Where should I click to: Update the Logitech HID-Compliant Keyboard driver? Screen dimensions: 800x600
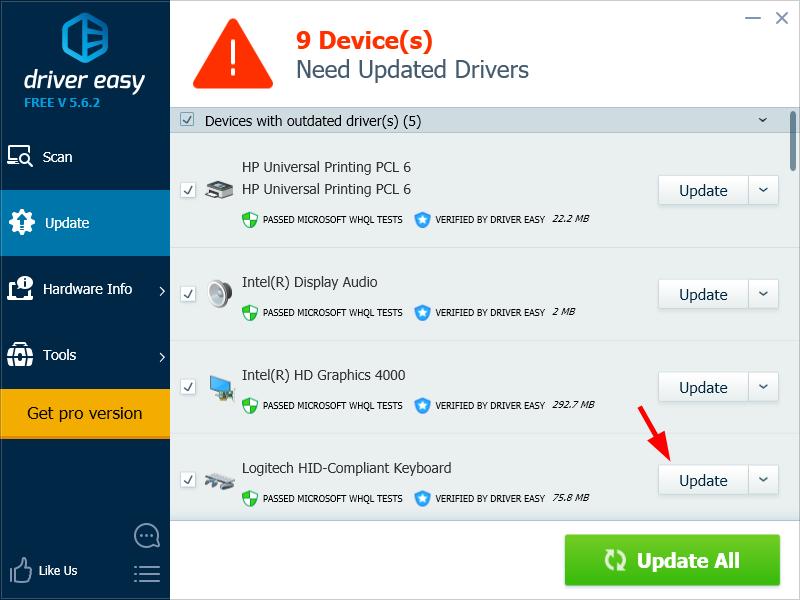703,480
